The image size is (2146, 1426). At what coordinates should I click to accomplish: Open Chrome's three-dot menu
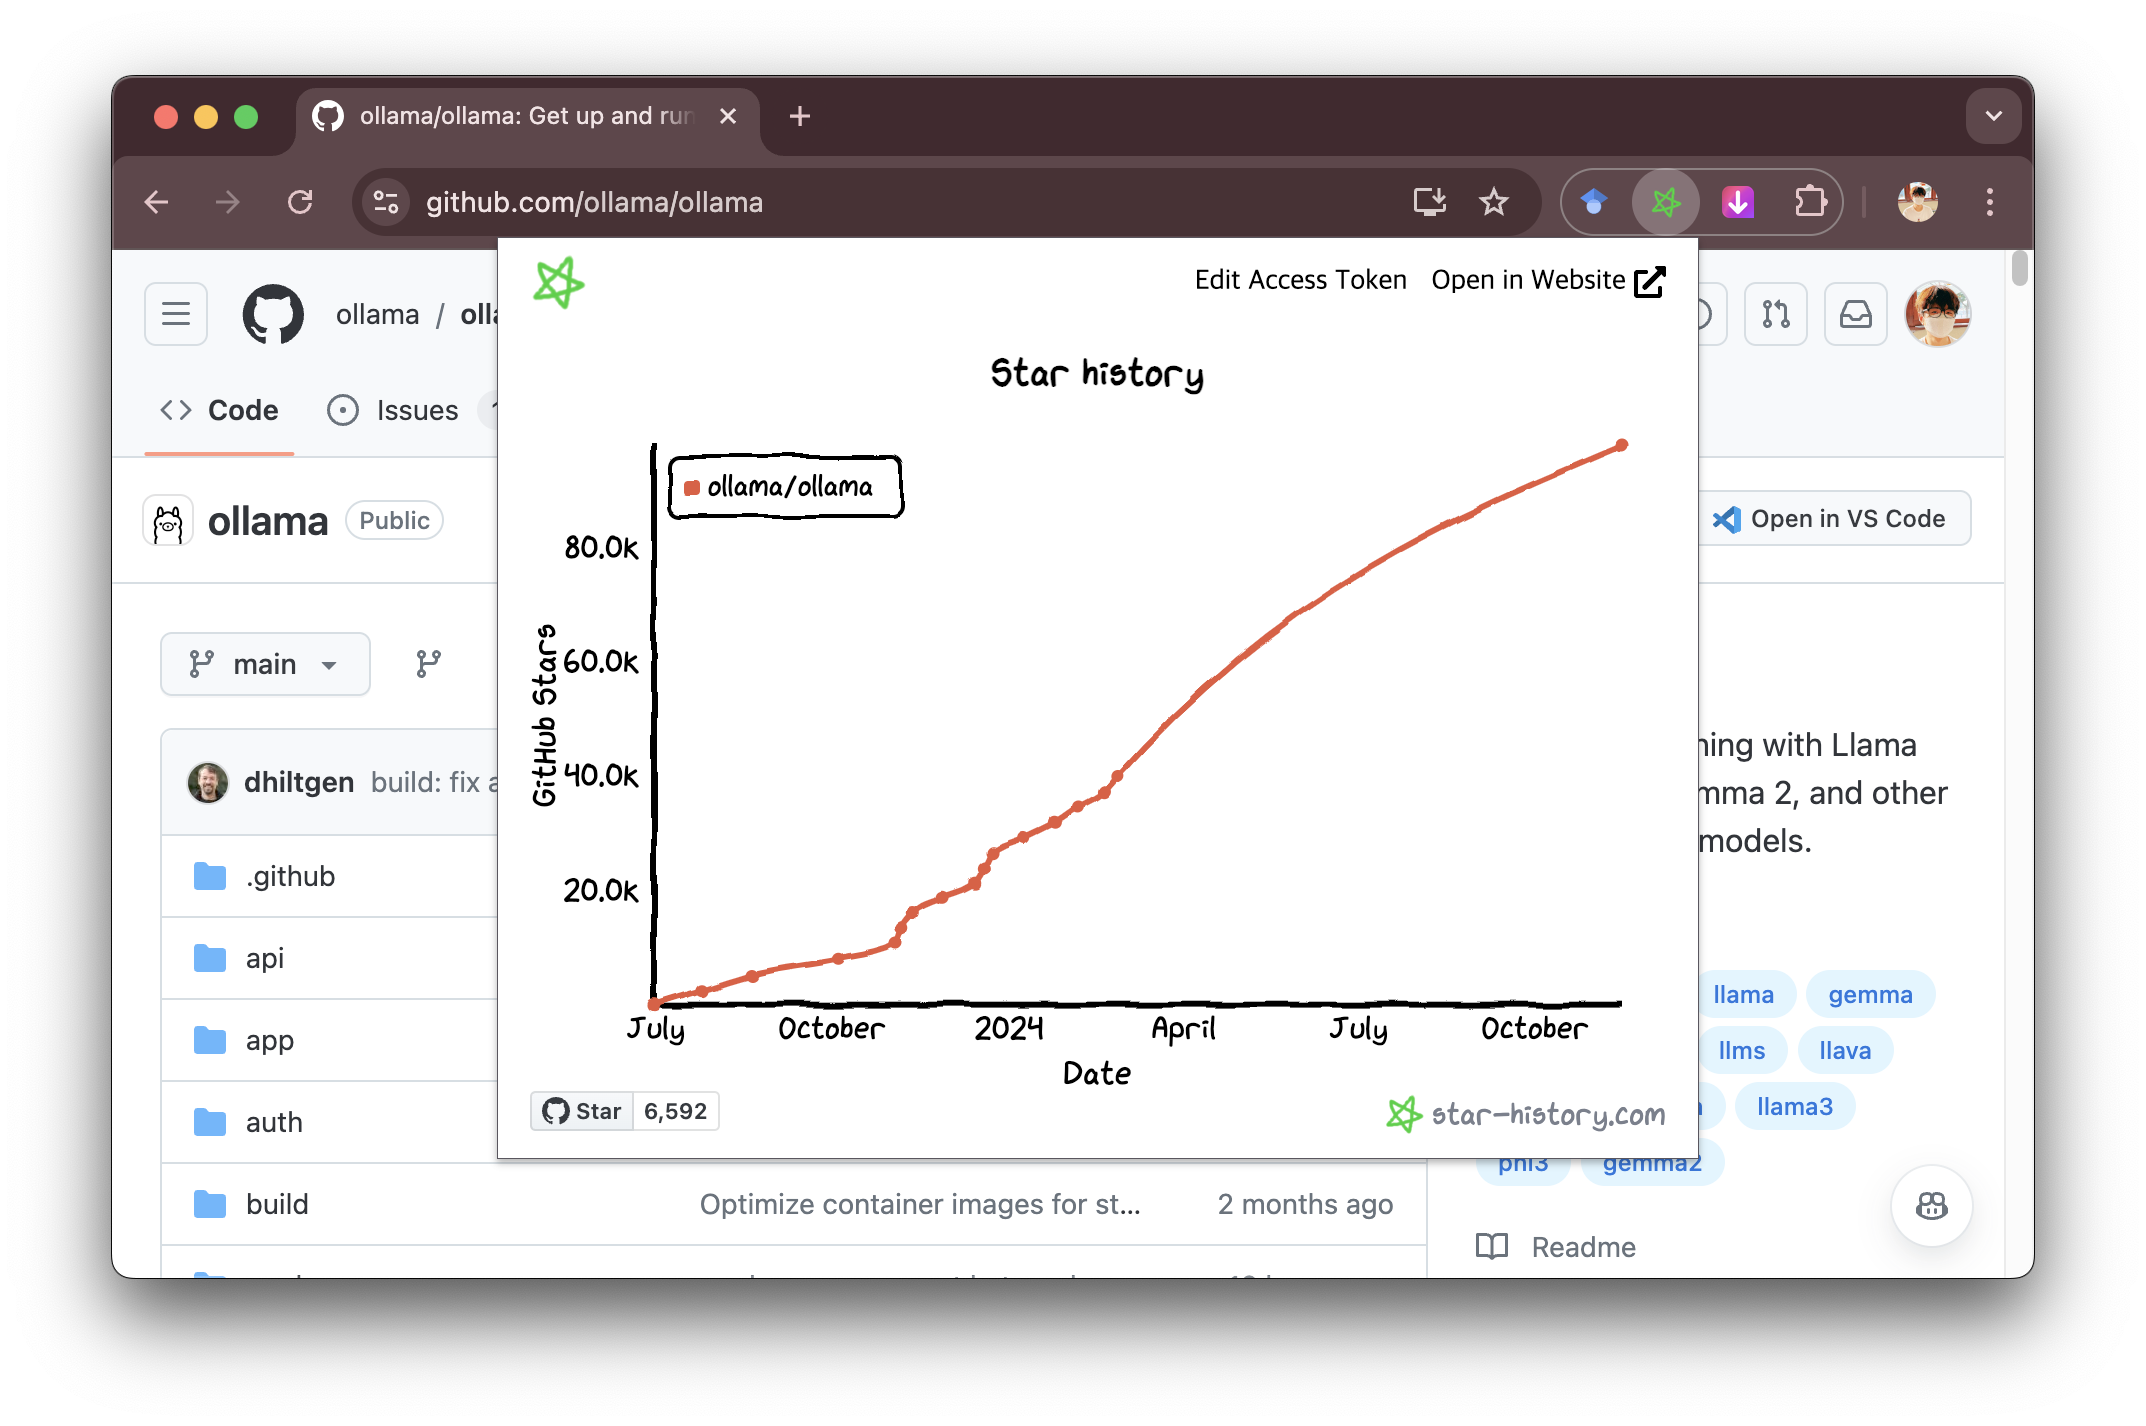click(1989, 203)
